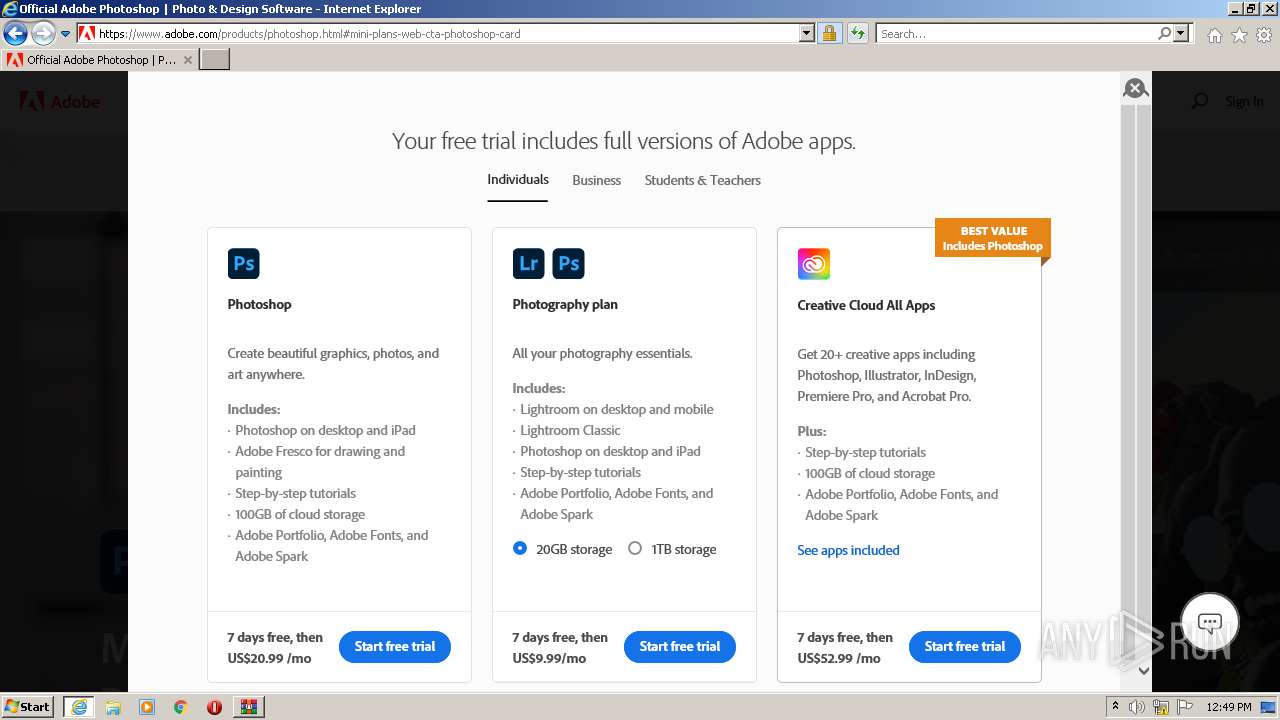Click the scrollbar down arrow in modal
The height and width of the screenshot is (720, 1280).
pyautogui.click(x=1144, y=671)
